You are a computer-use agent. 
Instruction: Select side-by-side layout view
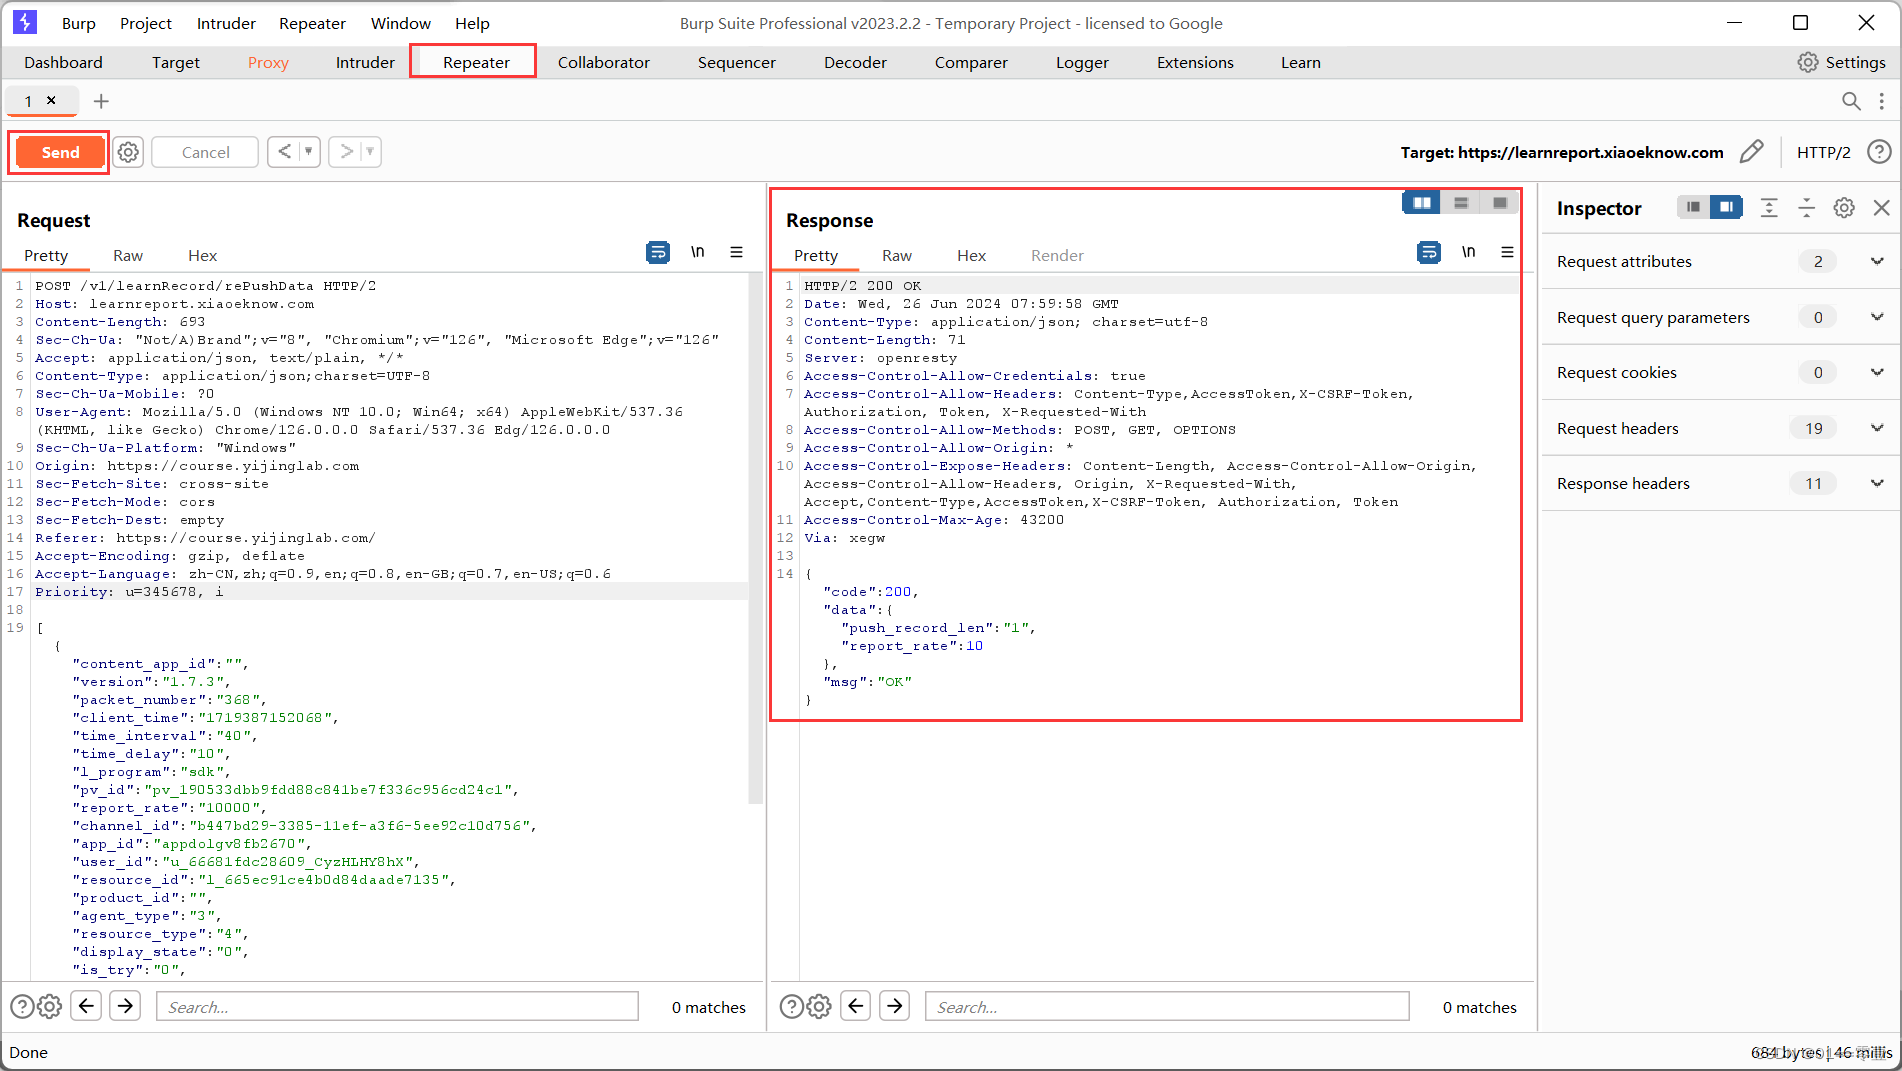(1421, 203)
